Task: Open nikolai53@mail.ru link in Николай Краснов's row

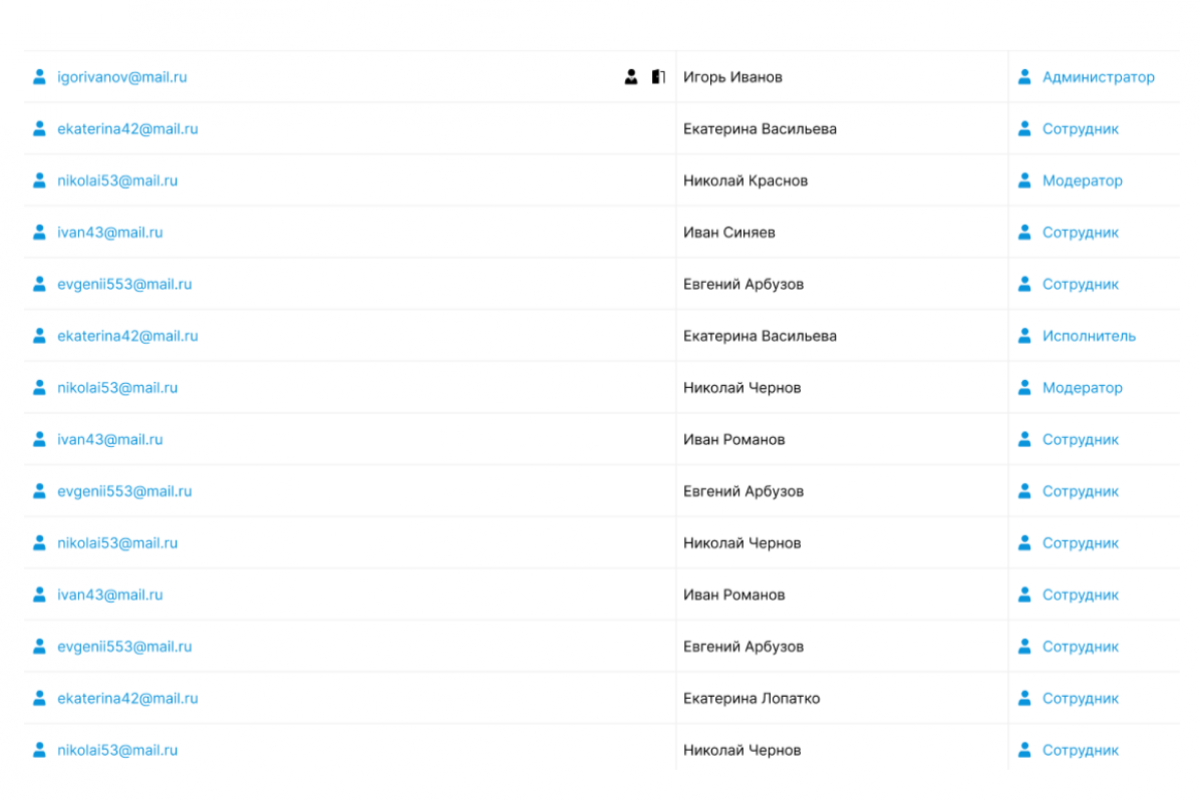Action: click(x=117, y=181)
